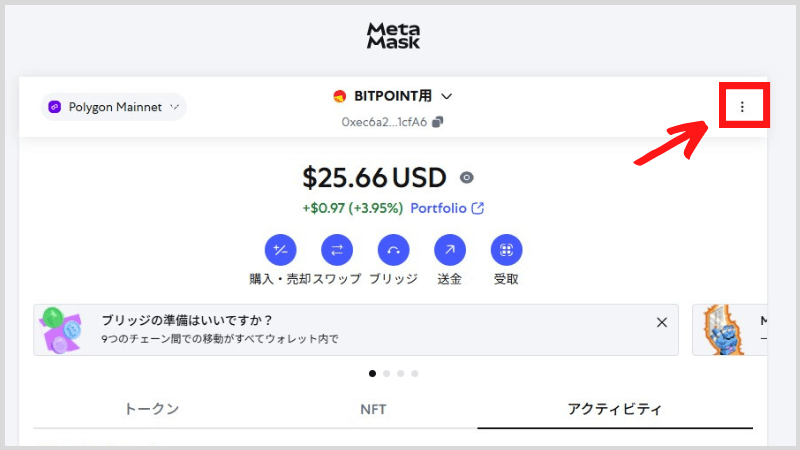The width and height of the screenshot is (800, 450).
Task: Click the BITPOINT用 account avatar icon
Action: 339,96
